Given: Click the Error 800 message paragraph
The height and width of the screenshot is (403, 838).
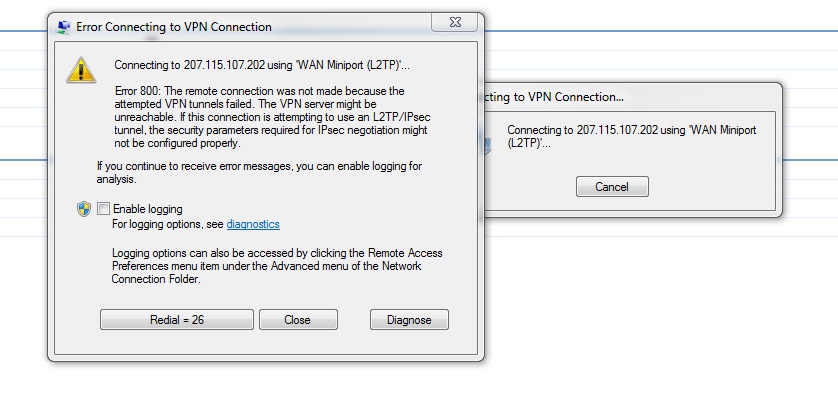Looking at the screenshot, I should [272, 117].
